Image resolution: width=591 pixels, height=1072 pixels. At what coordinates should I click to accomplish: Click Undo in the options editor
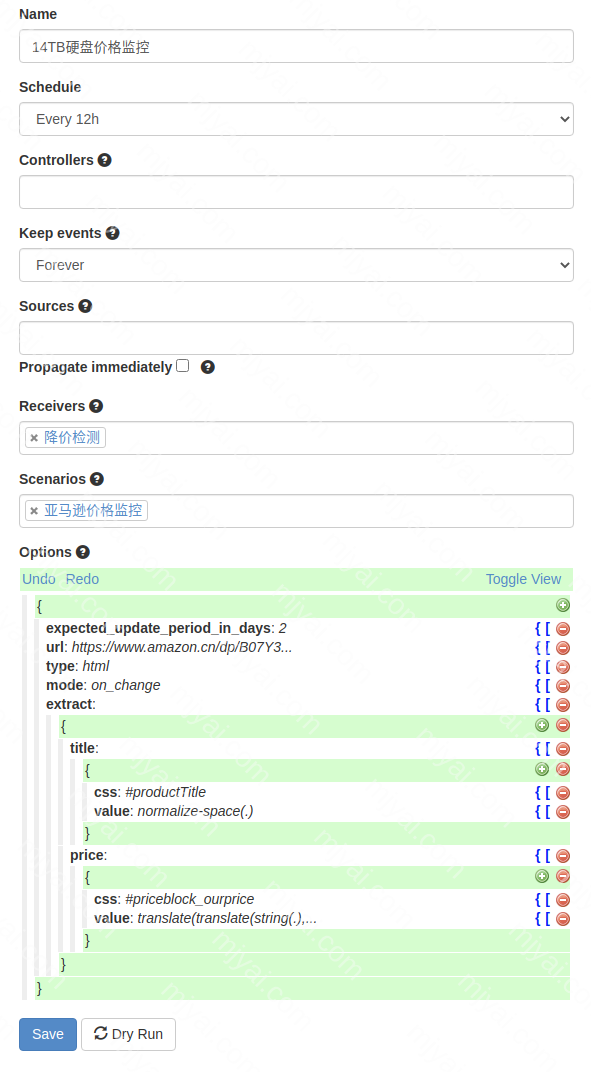(x=39, y=580)
